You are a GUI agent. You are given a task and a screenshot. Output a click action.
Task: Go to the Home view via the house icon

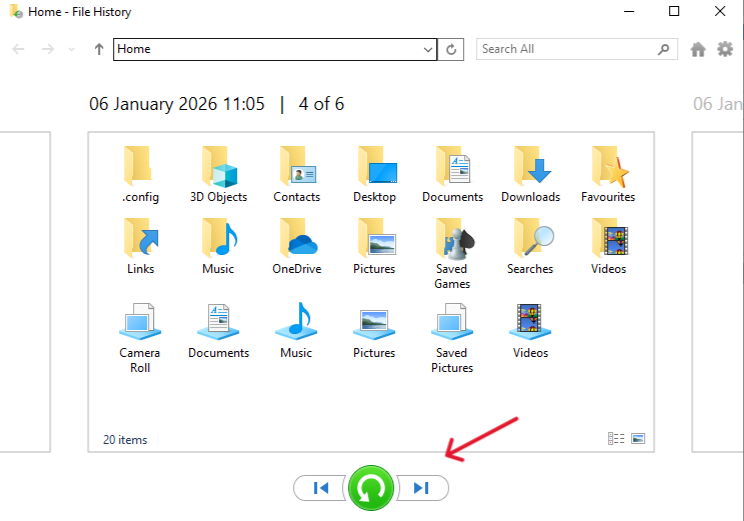[698, 49]
